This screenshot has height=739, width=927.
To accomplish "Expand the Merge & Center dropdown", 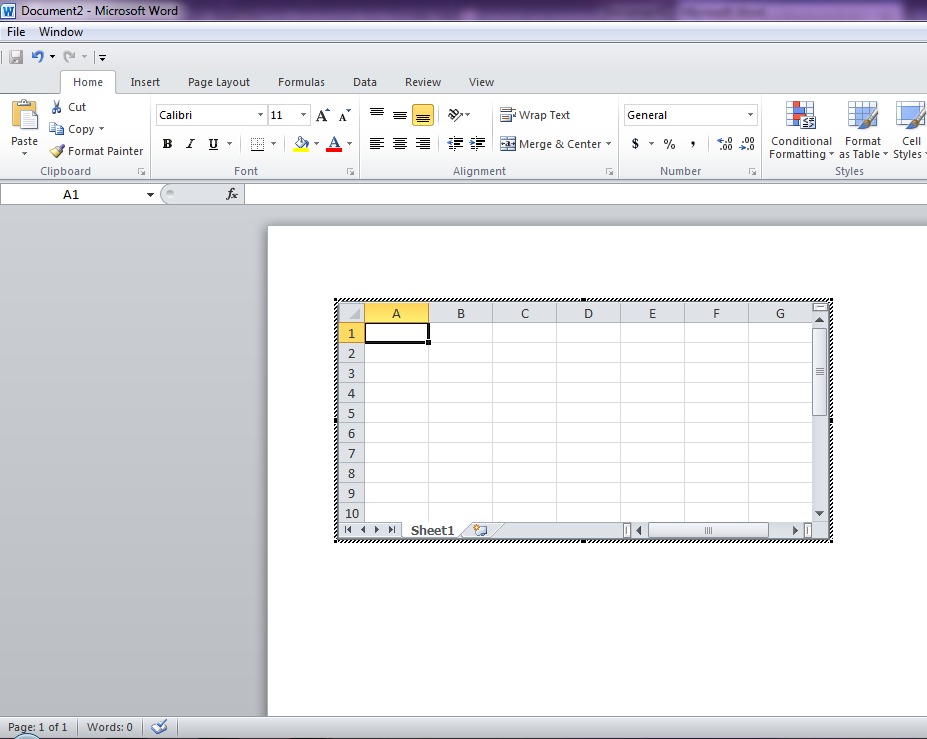I will click(x=608, y=143).
